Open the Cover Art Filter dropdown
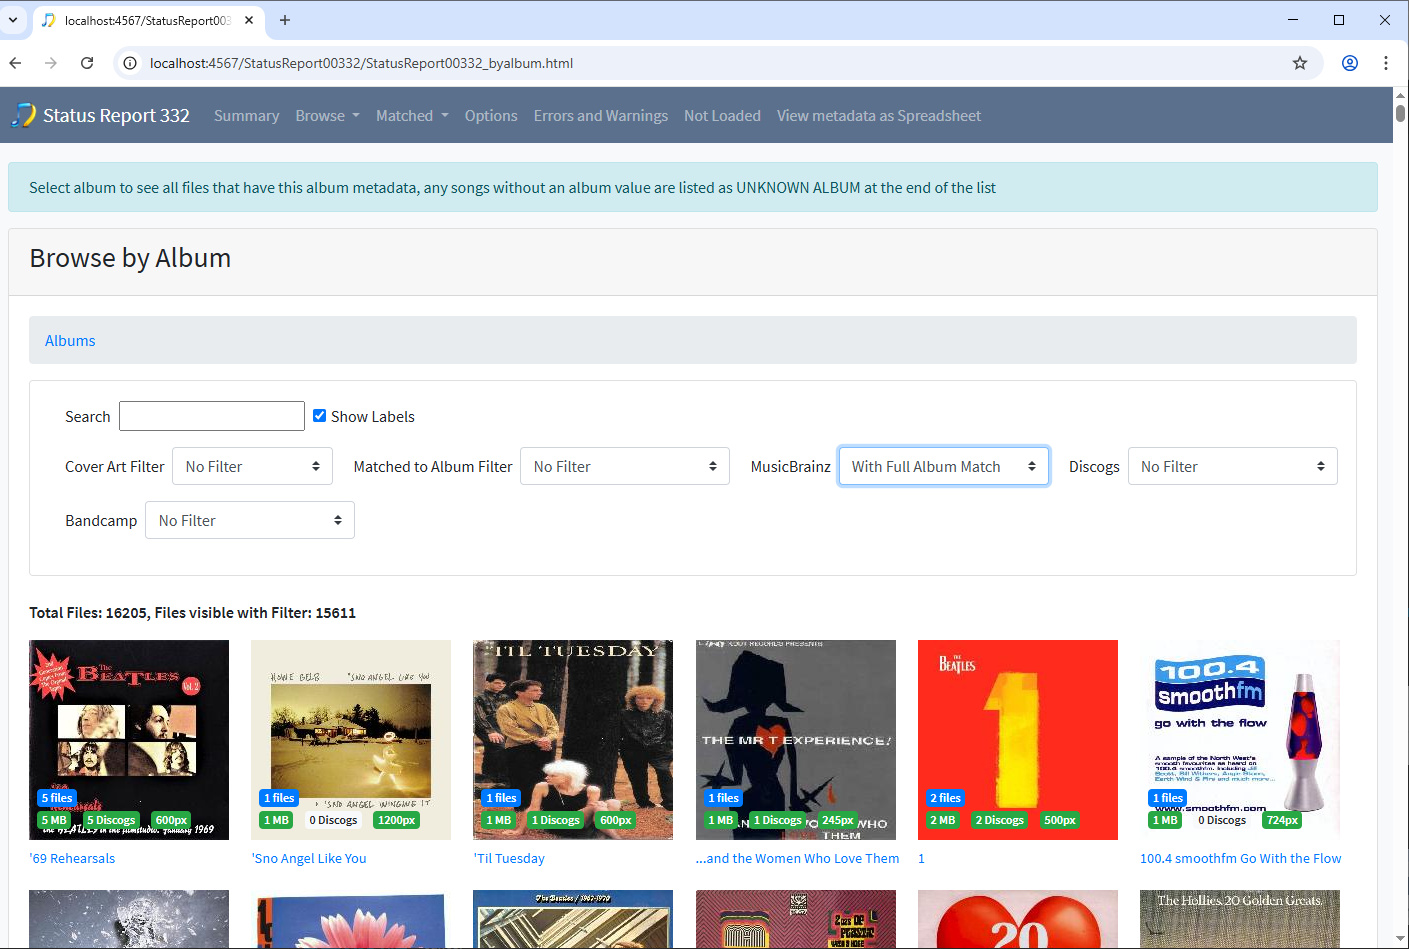1409x949 pixels. [x=252, y=466]
